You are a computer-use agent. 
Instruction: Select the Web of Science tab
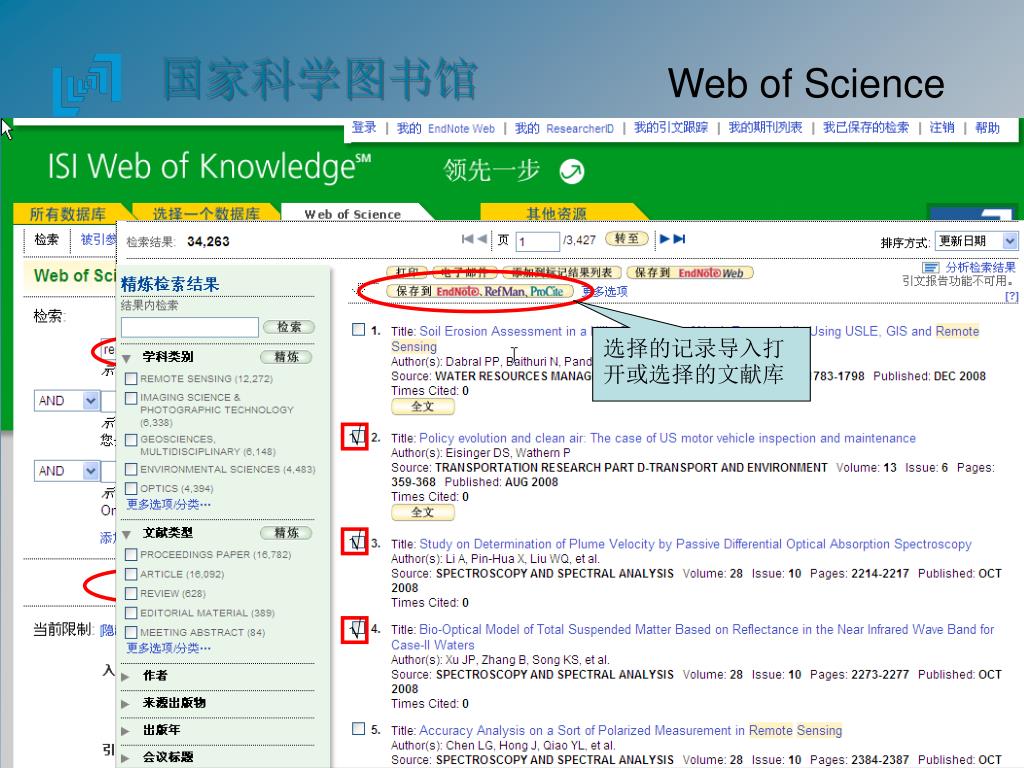coord(353,214)
